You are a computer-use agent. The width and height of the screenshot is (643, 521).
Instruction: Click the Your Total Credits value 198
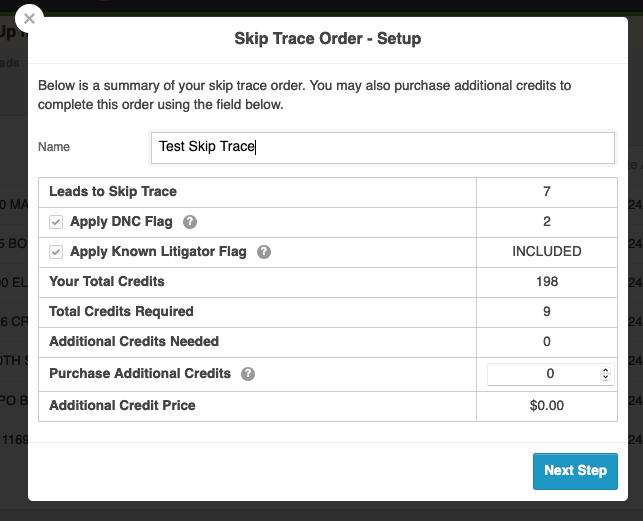547,281
